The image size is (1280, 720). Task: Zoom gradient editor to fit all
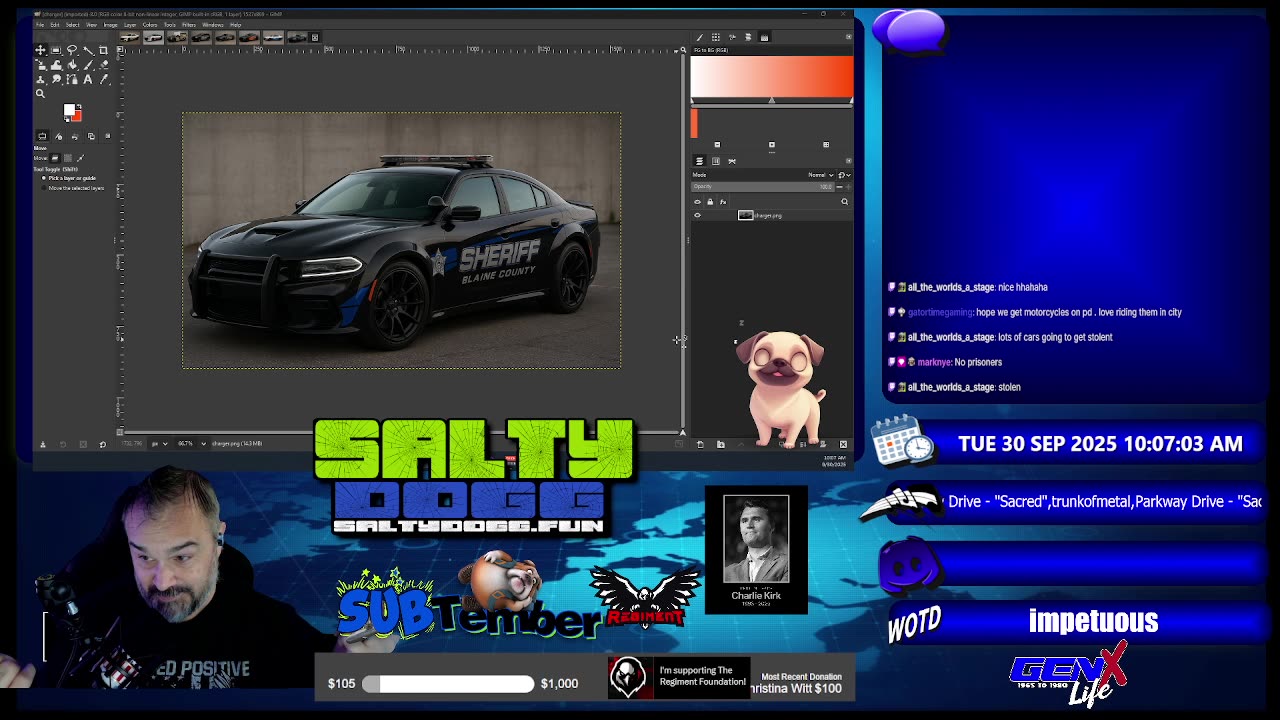tap(826, 144)
